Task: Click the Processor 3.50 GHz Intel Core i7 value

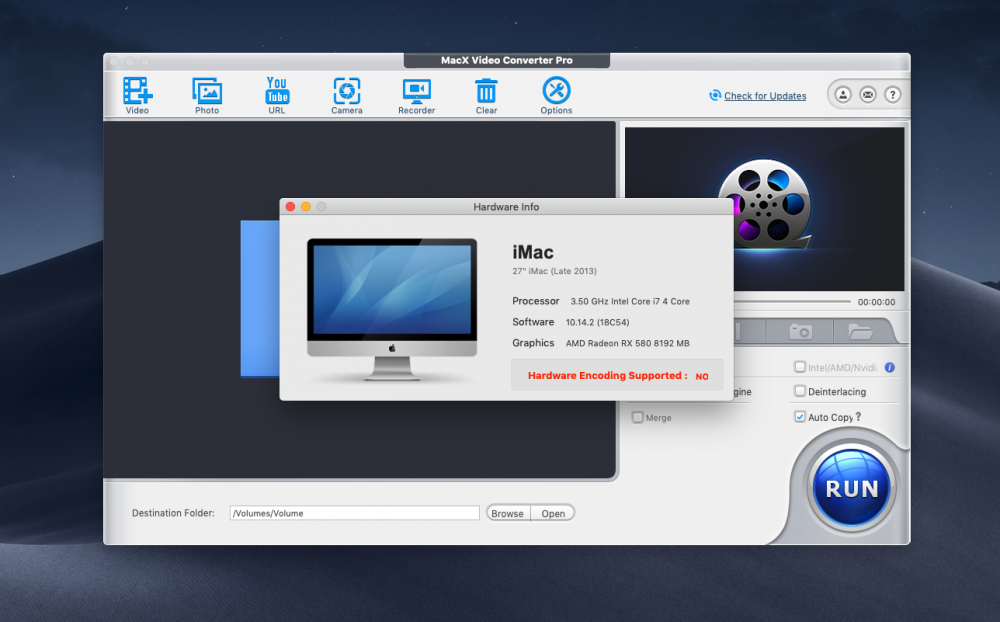Action: coord(630,301)
